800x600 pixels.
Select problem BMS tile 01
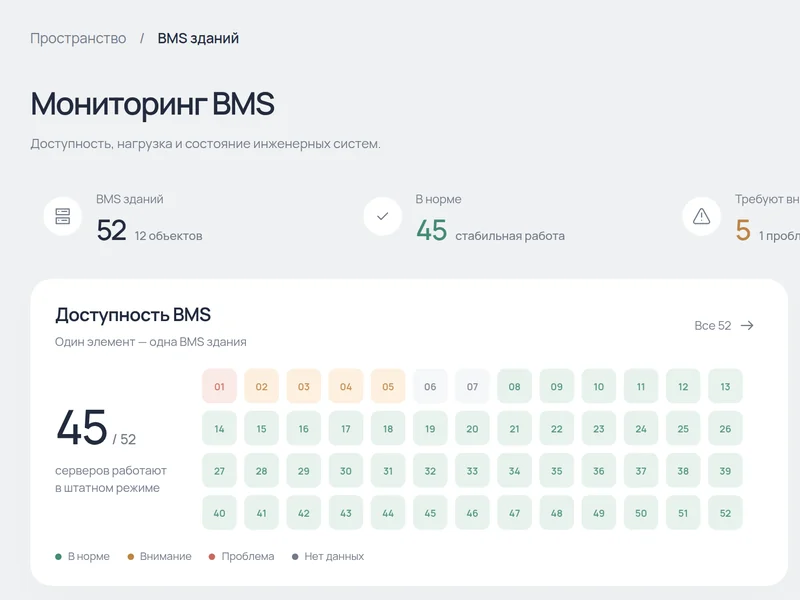(x=219, y=386)
